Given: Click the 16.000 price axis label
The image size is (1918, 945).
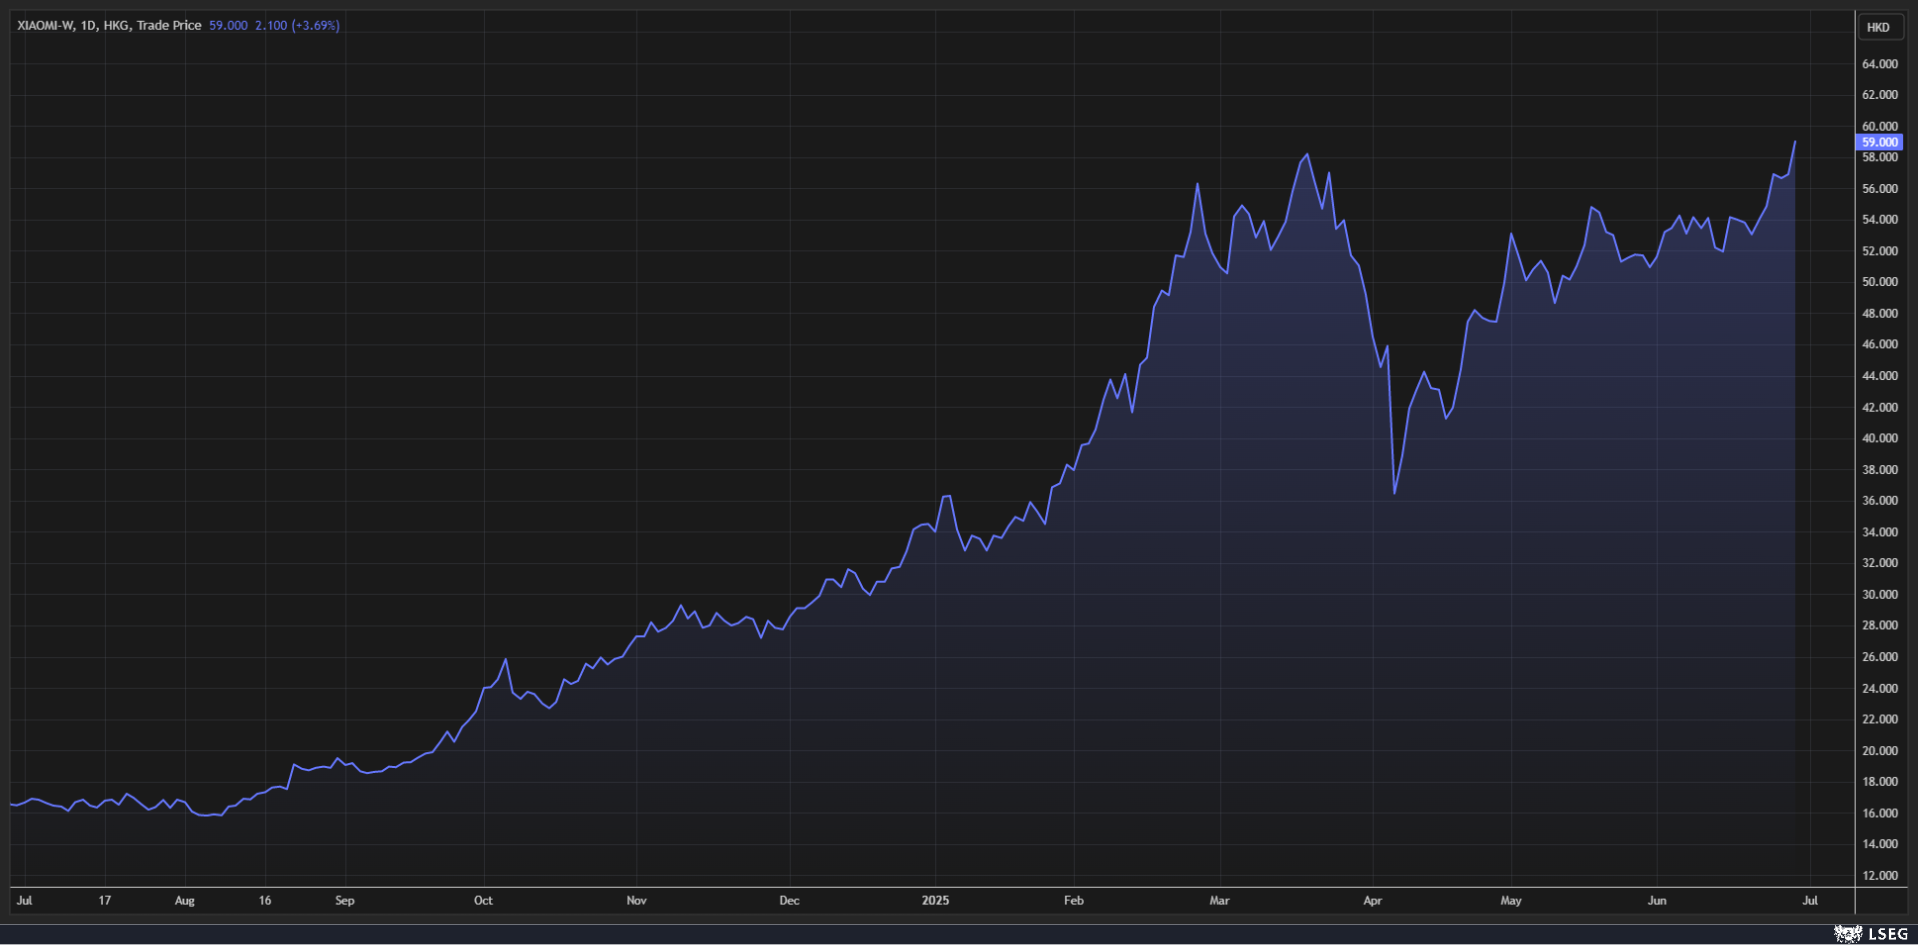Looking at the screenshot, I should (1879, 813).
